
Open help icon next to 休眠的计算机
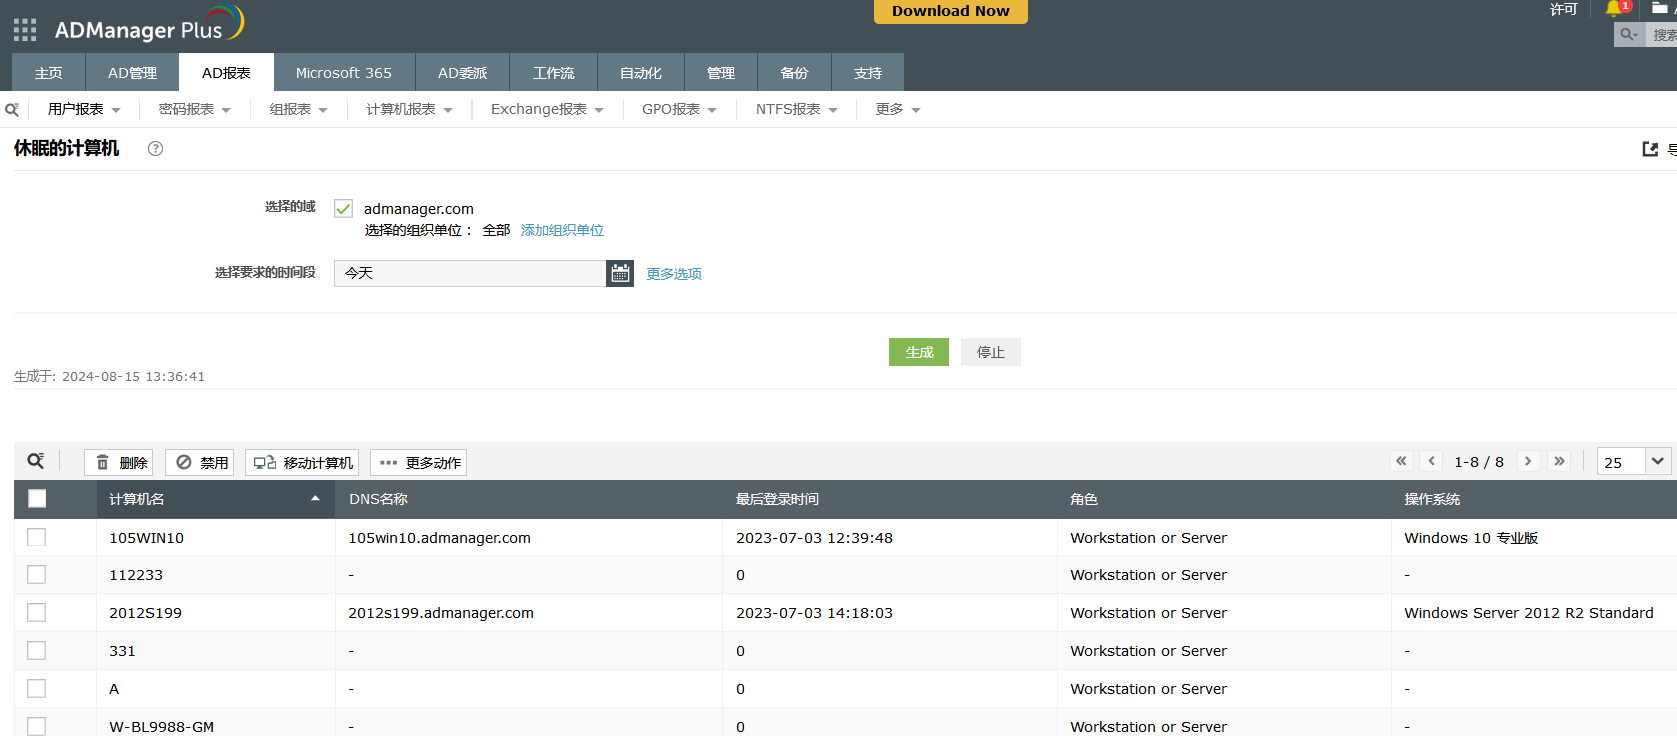[155, 148]
